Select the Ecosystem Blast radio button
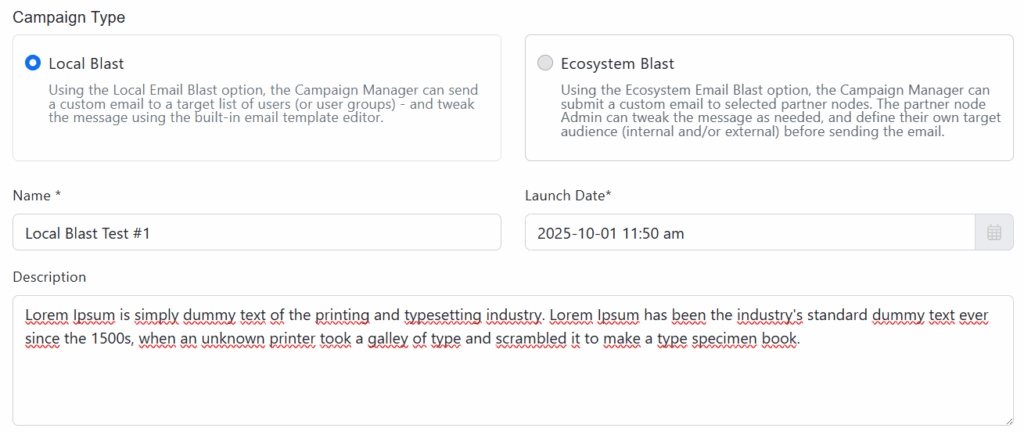Image resolution: width=1024 pixels, height=432 pixels. click(x=544, y=63)
